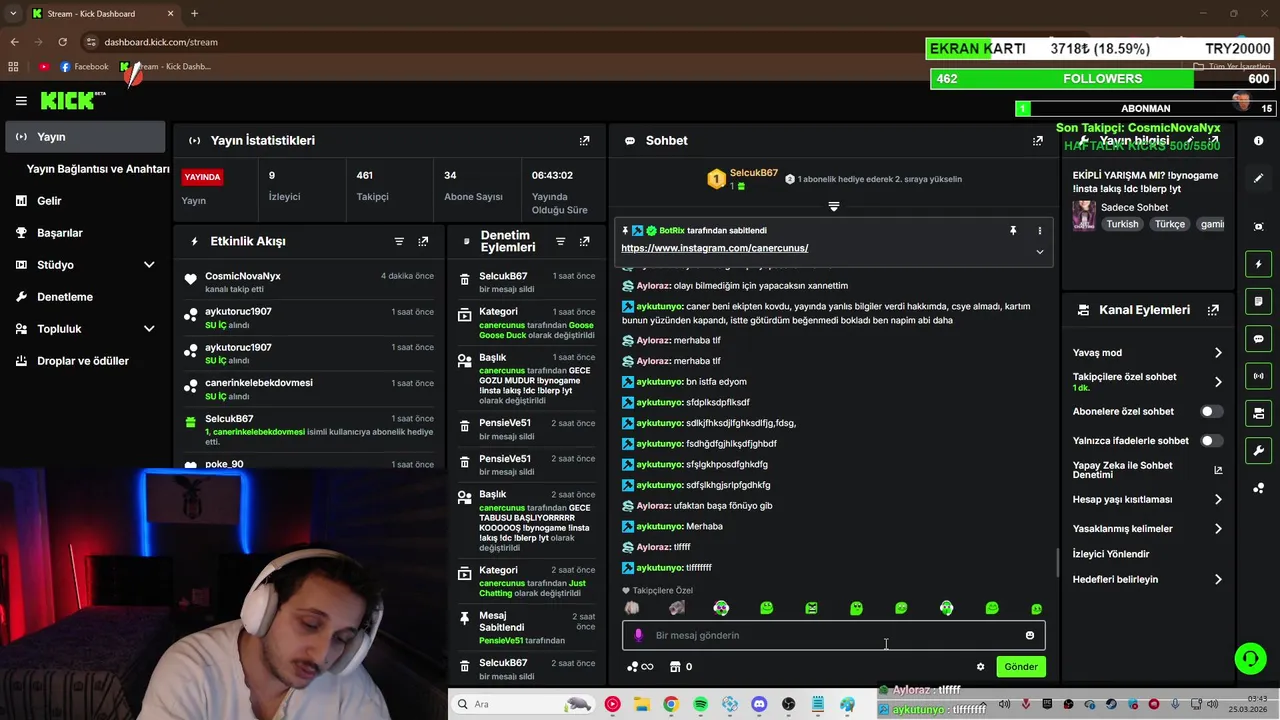
Task: Open Droplar ve ödüller in sidebar
Action: (85, 361)
